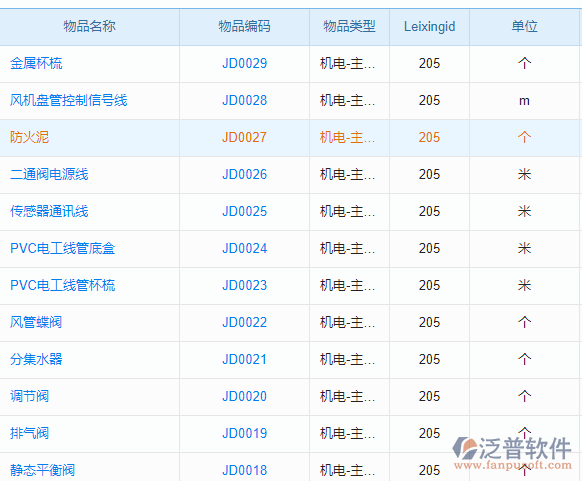Select unit 个 in 金属杯梳 row

[x=524, y=63]
